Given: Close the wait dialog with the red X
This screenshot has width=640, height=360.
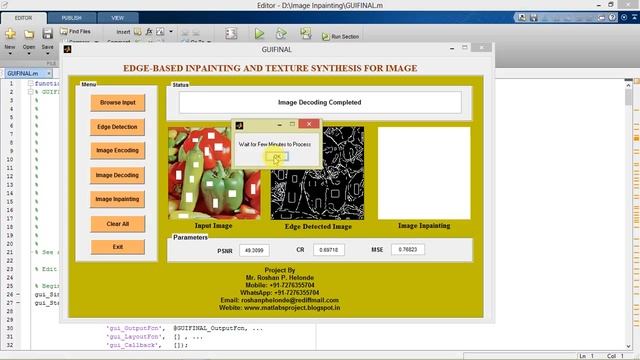Looking at the screenshot, I should tap(309, 124).
